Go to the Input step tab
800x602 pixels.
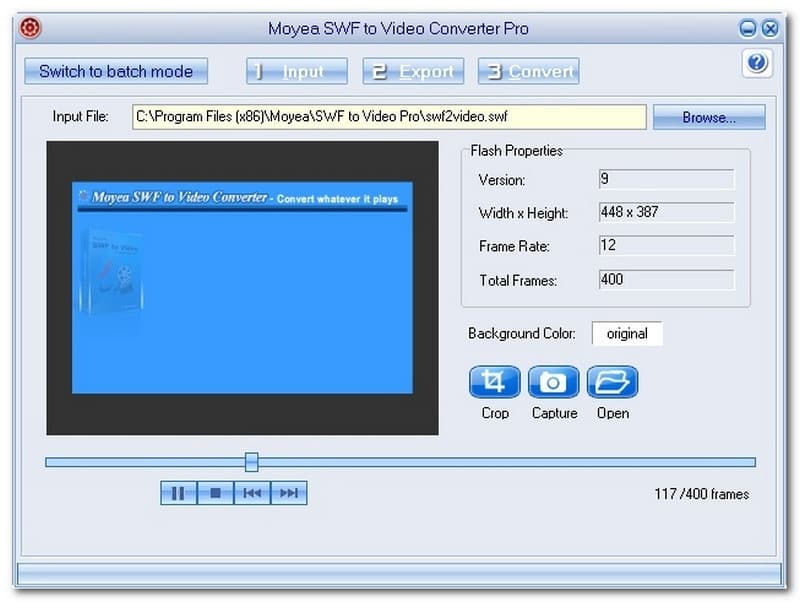[x=297, y=71]
